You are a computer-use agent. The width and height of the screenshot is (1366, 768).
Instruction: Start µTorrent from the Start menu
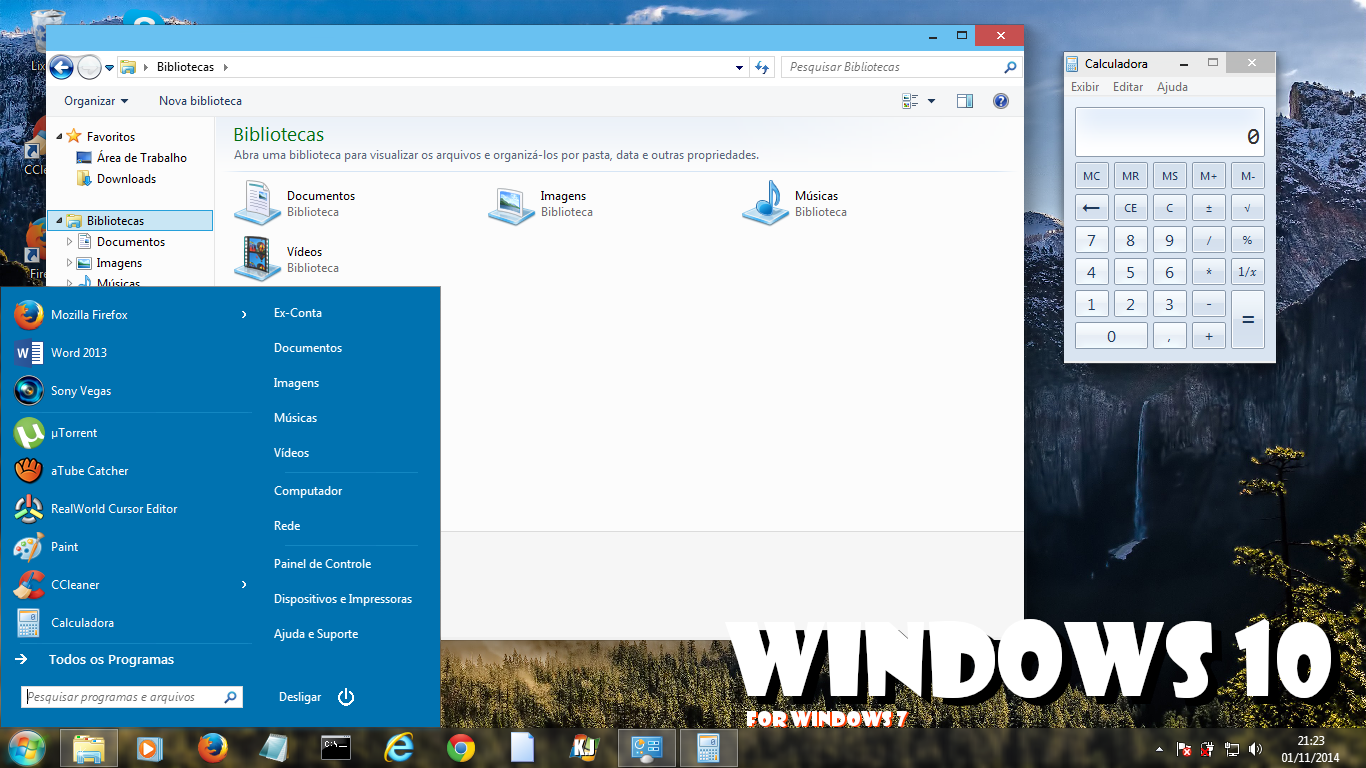(131, 433)
